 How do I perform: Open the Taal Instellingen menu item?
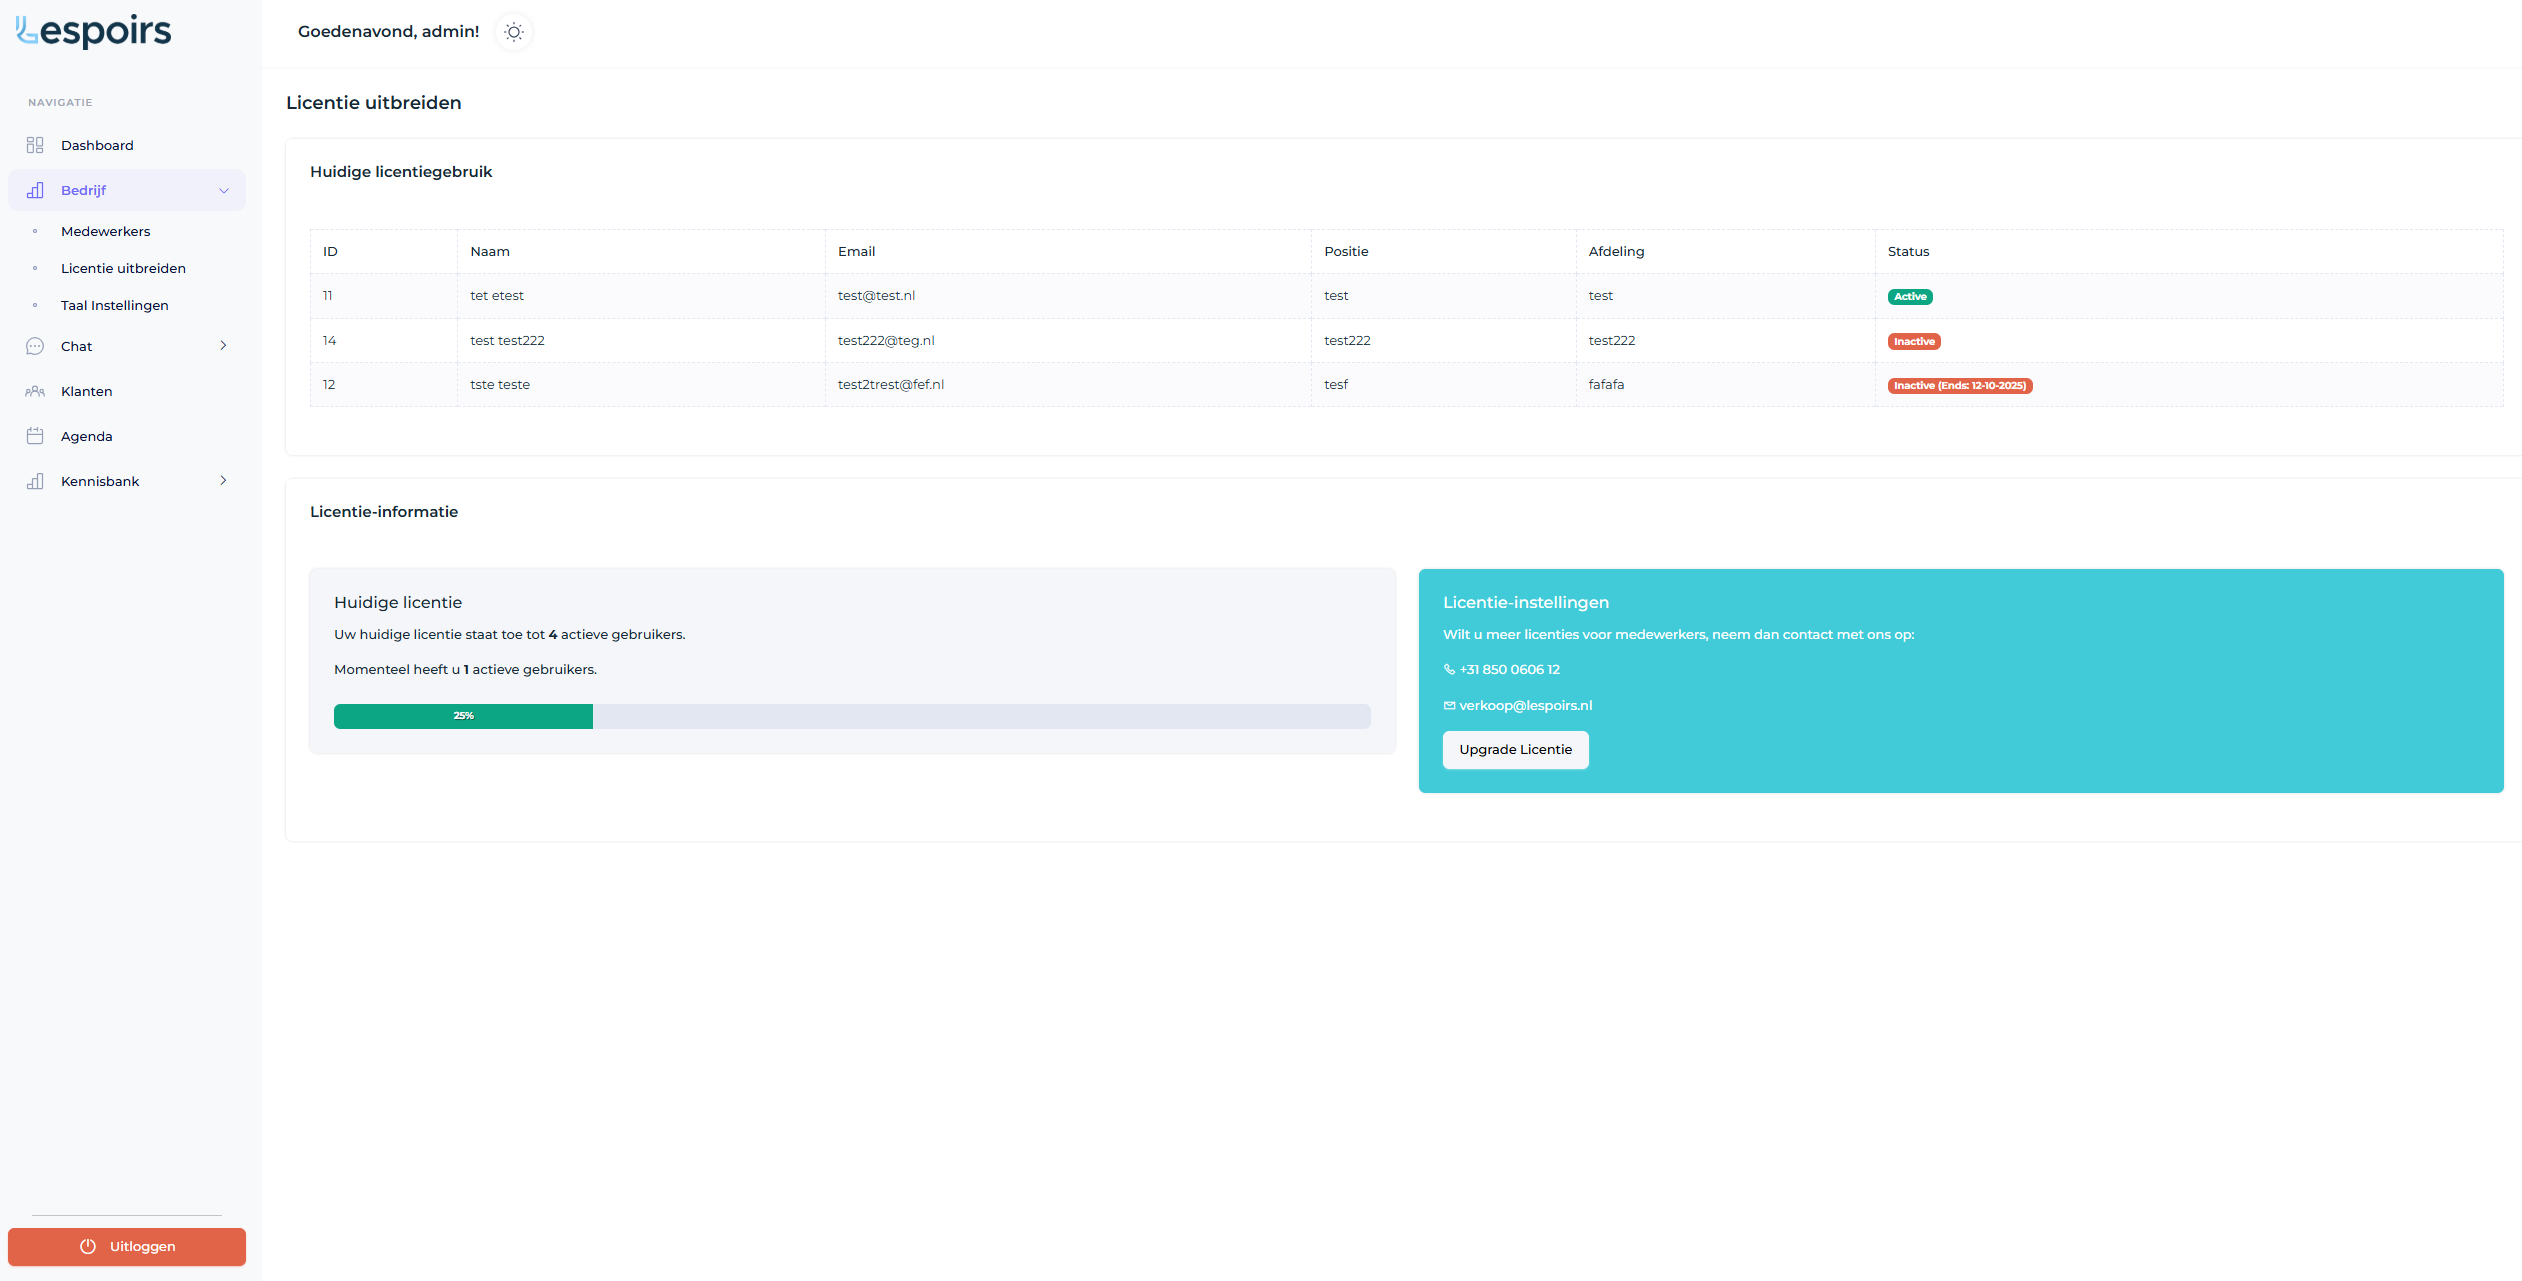[114, 305]
